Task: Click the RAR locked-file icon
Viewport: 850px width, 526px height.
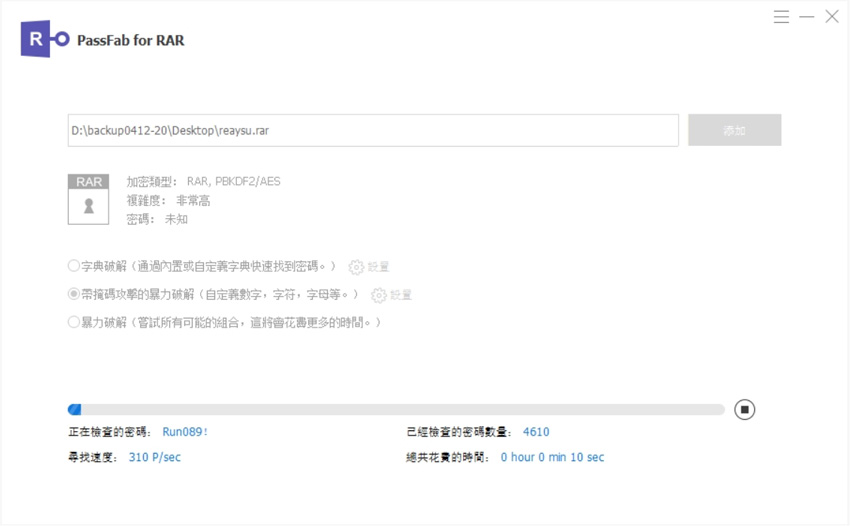Action: click(x=89, y=199)
